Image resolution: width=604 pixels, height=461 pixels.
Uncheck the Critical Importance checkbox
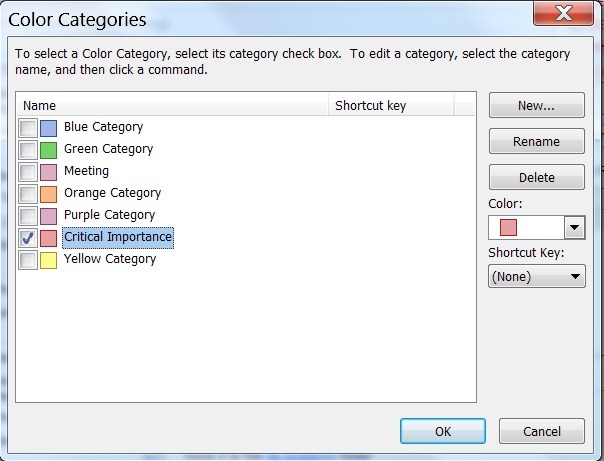coord(28,238)
